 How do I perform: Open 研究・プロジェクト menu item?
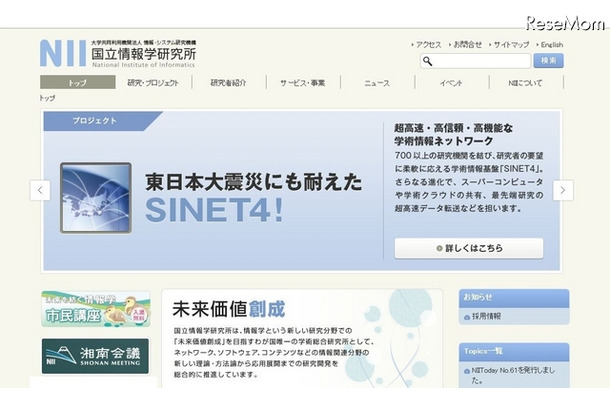point(153,82)
